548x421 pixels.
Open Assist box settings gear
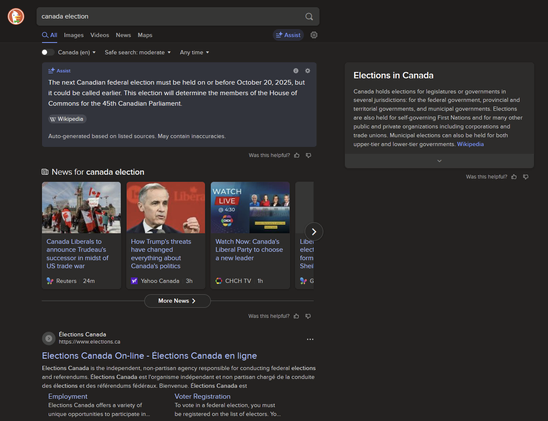coord(308,71)
